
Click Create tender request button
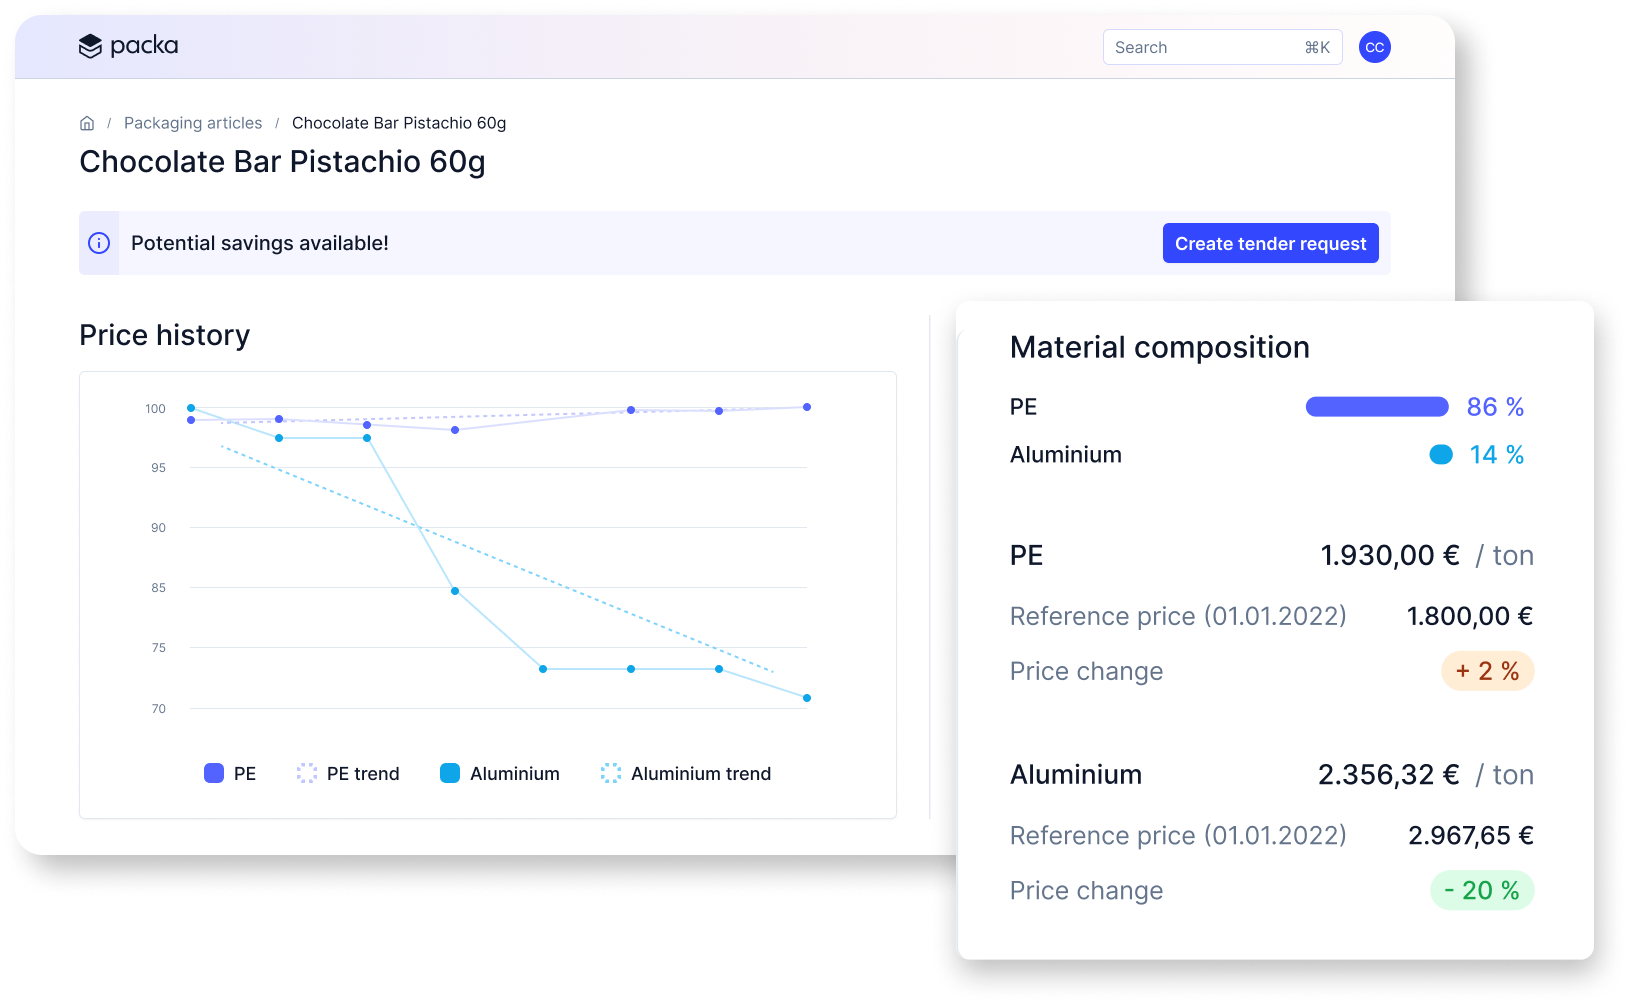[x=1270, y=243]
